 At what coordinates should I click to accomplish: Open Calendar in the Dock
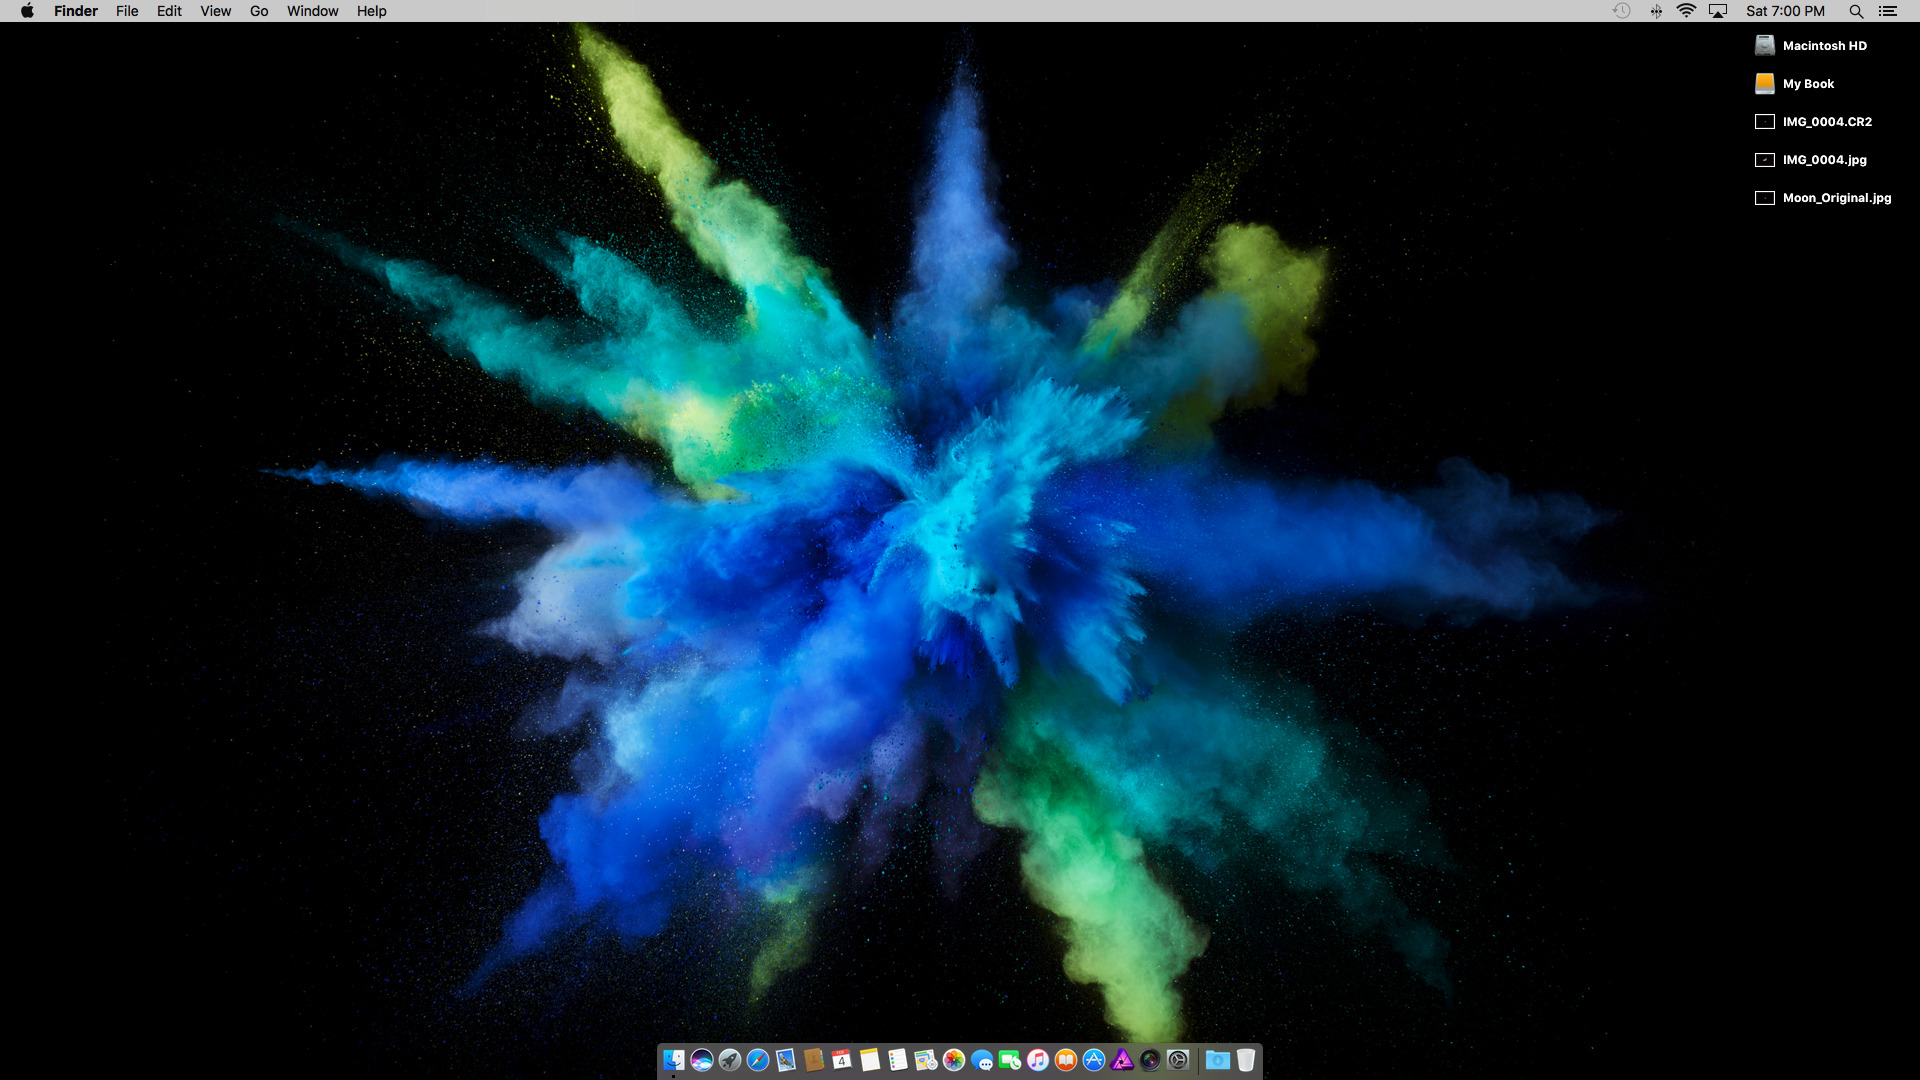[842, 1060]
